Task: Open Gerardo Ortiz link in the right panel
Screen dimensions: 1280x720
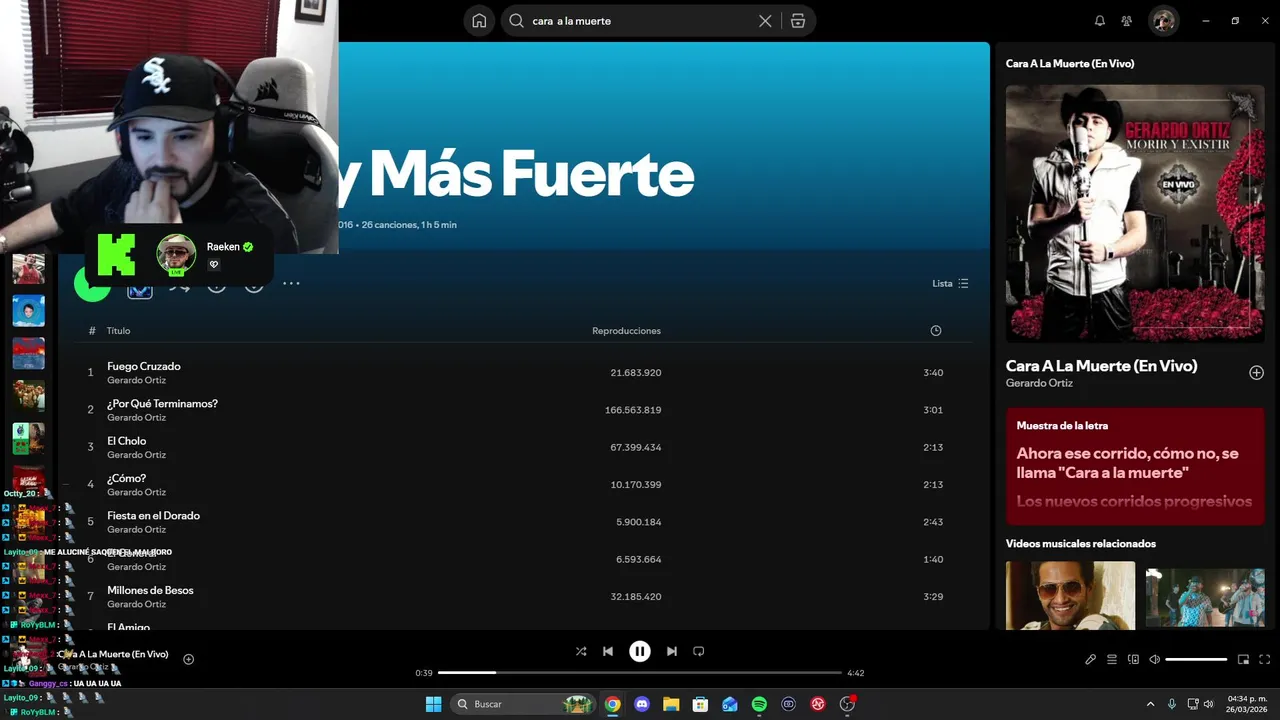Action: [x=1039, y=384]
